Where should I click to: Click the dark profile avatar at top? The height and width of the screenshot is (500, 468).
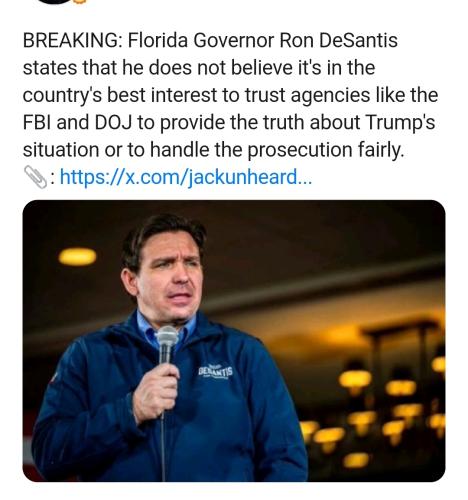(x=55, y=2)
